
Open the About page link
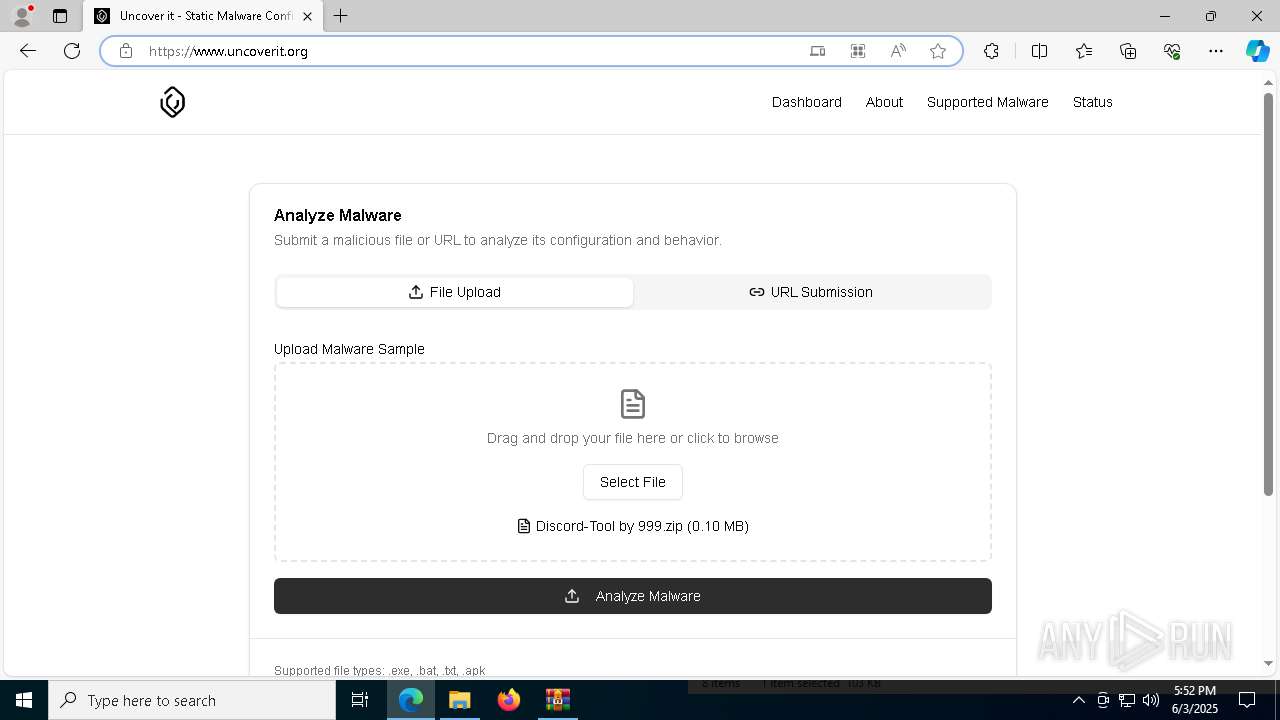click(x=884, y=102)
